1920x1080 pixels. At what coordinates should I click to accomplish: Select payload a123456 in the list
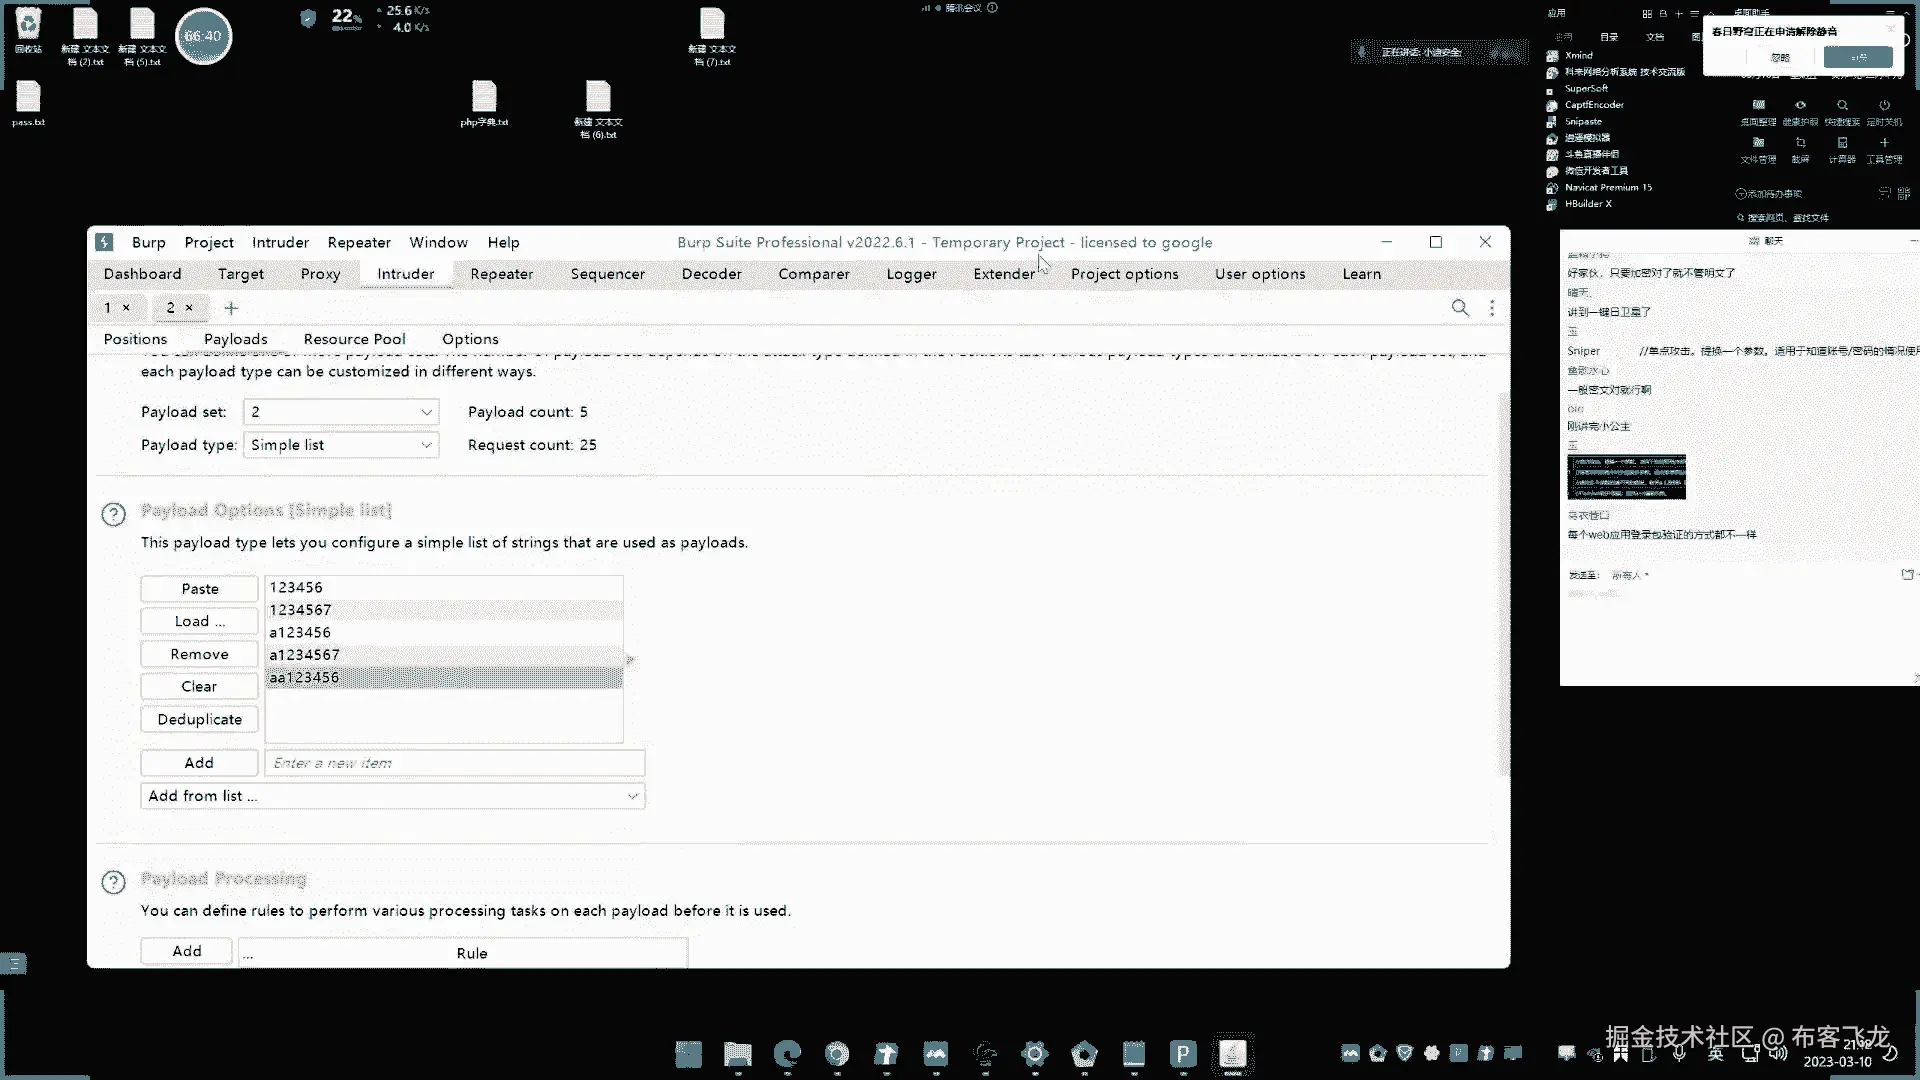pyautogui.click(x=300, y=632)
